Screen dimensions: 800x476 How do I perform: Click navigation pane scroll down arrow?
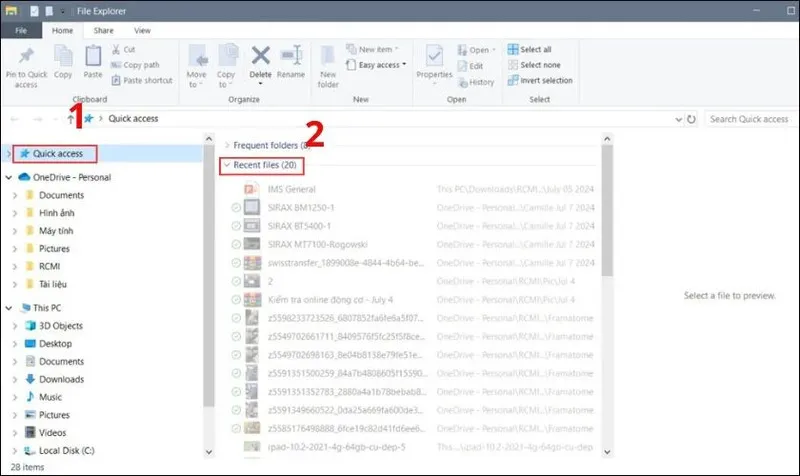pyautogui.click(x=209, y=452)
